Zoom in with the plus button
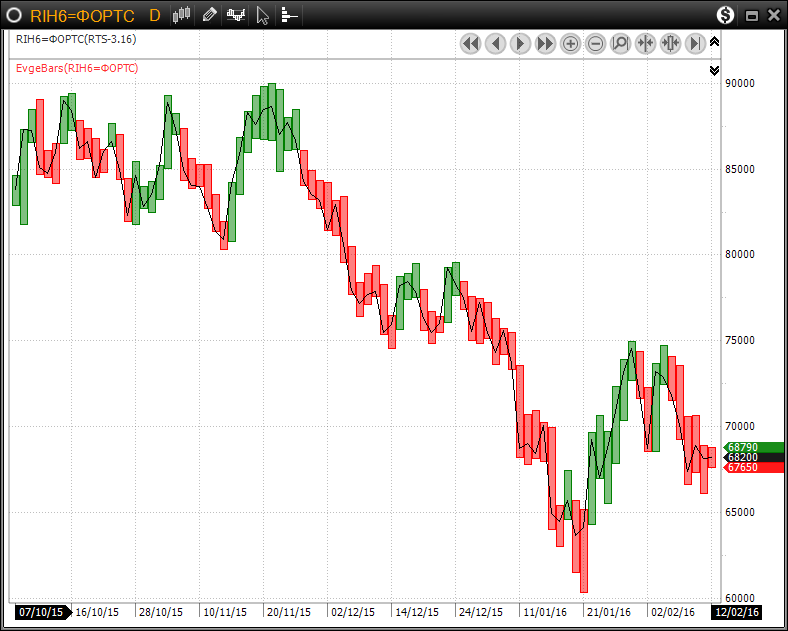 (x=570, y=43)
